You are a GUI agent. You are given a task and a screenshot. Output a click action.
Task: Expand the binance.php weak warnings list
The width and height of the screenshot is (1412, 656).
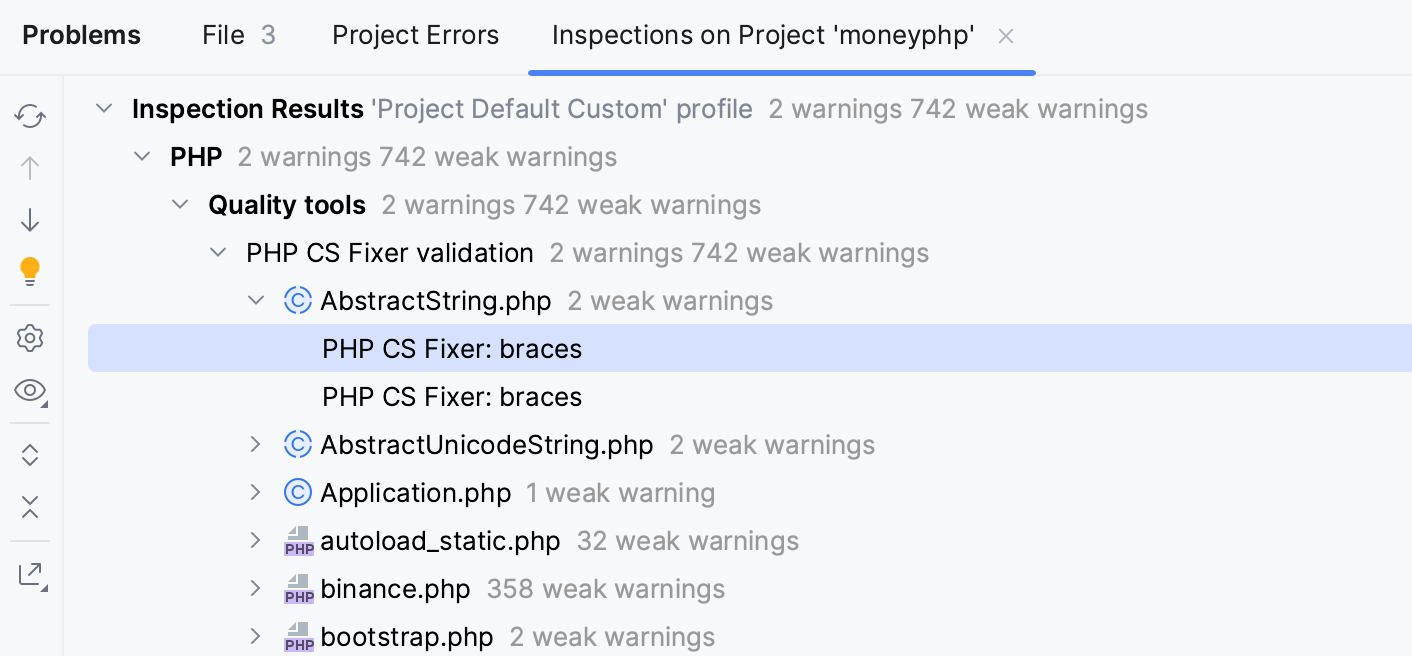click(256, 588)
